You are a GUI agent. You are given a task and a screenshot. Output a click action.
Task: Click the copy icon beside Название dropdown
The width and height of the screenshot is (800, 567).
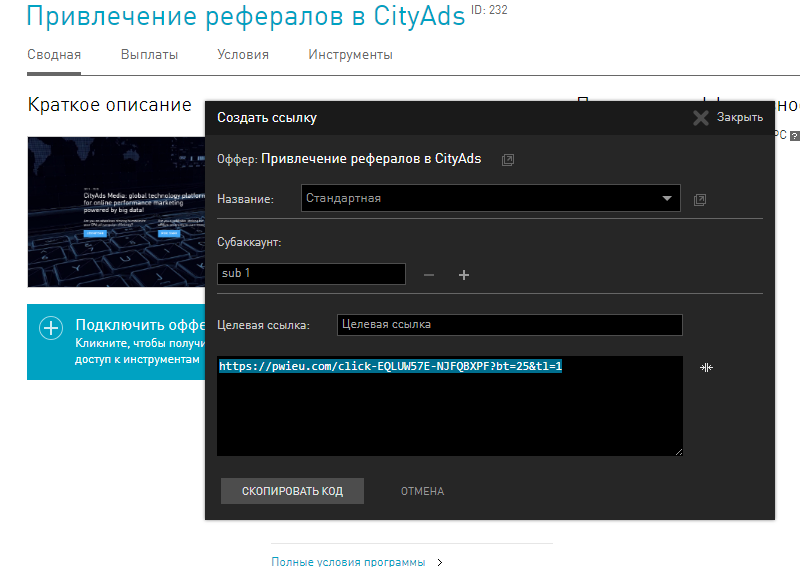(700, 200)
